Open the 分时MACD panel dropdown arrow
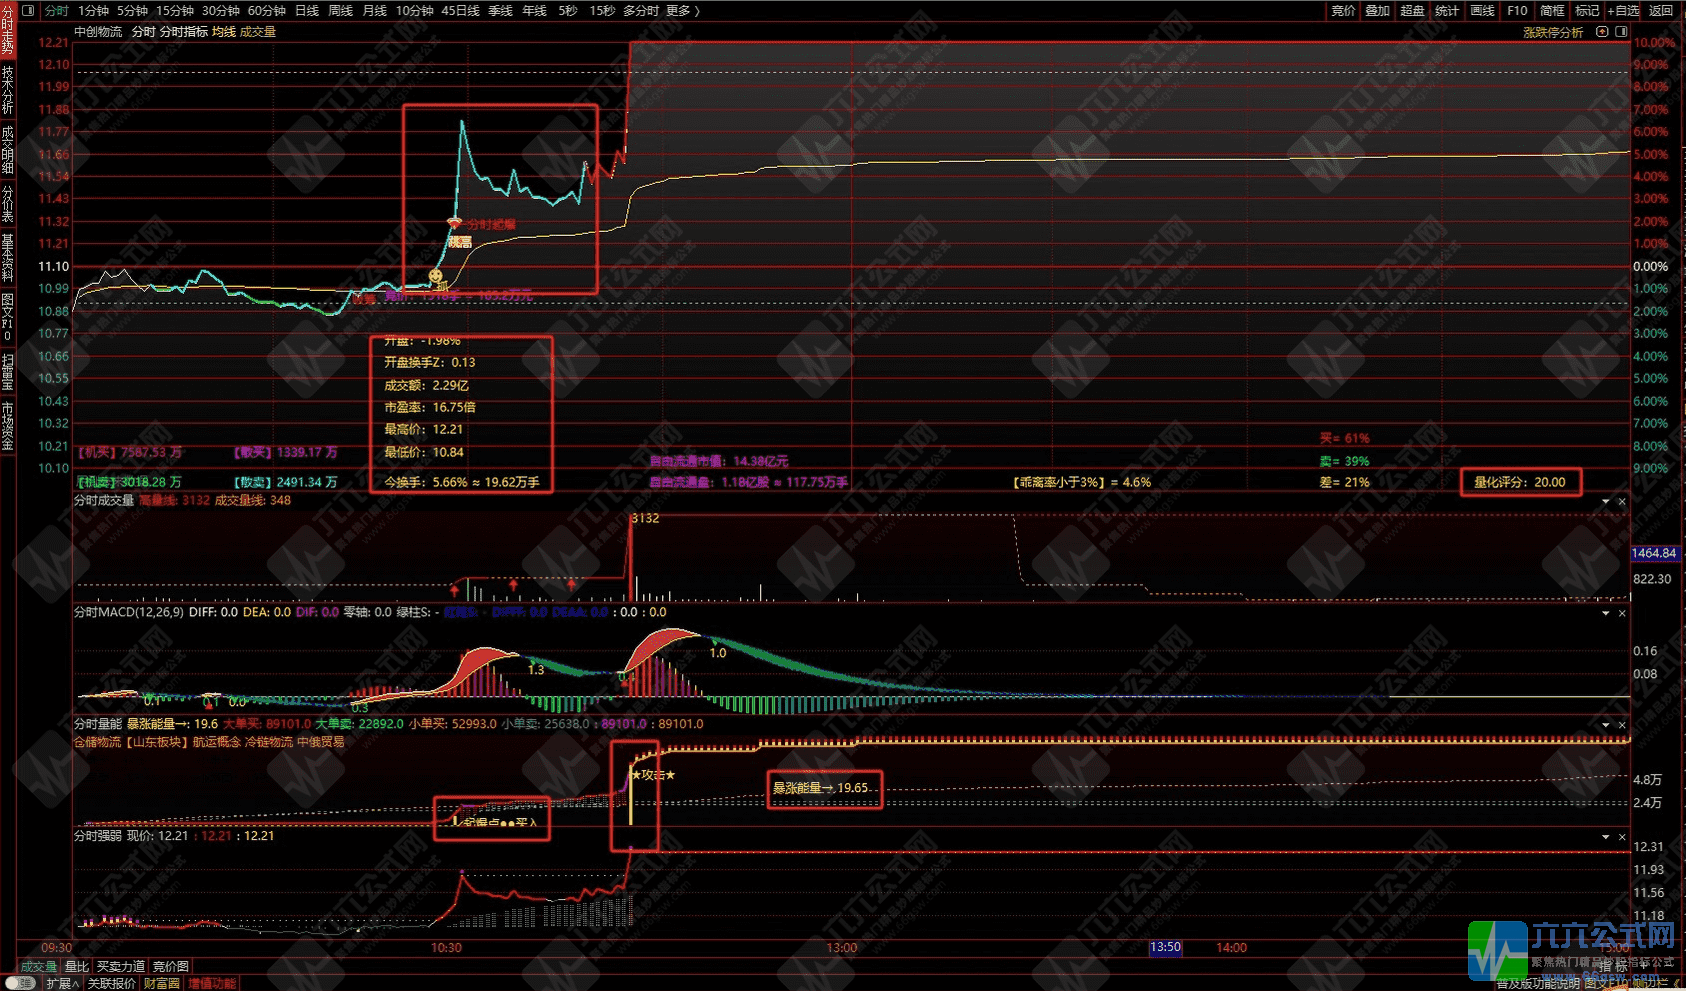The height and width of the screenshot is (991, 1686). click(x=1606, y=613)
